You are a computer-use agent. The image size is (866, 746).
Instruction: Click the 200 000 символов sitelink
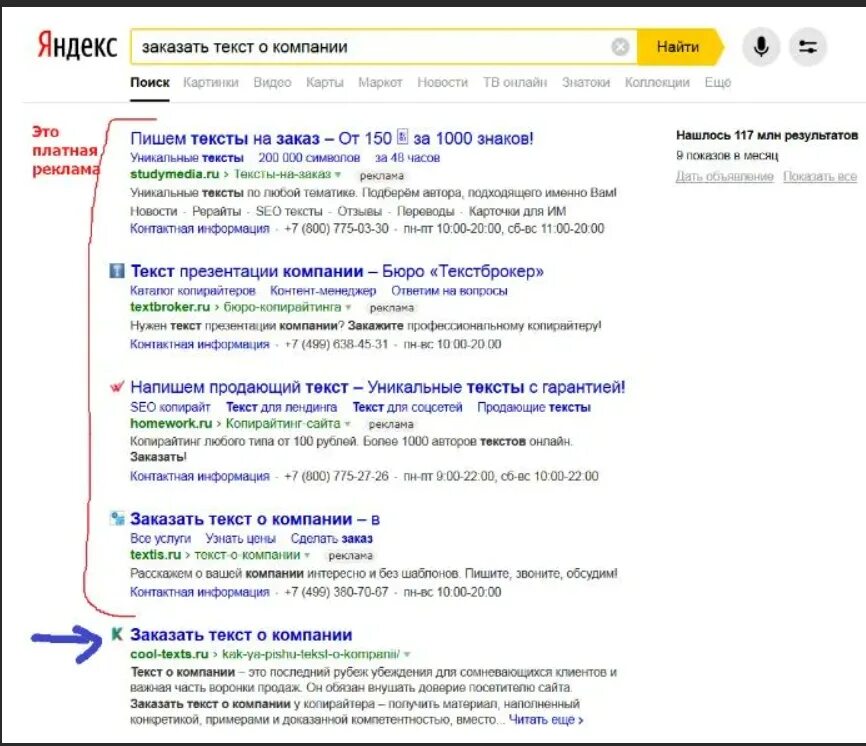309,158
